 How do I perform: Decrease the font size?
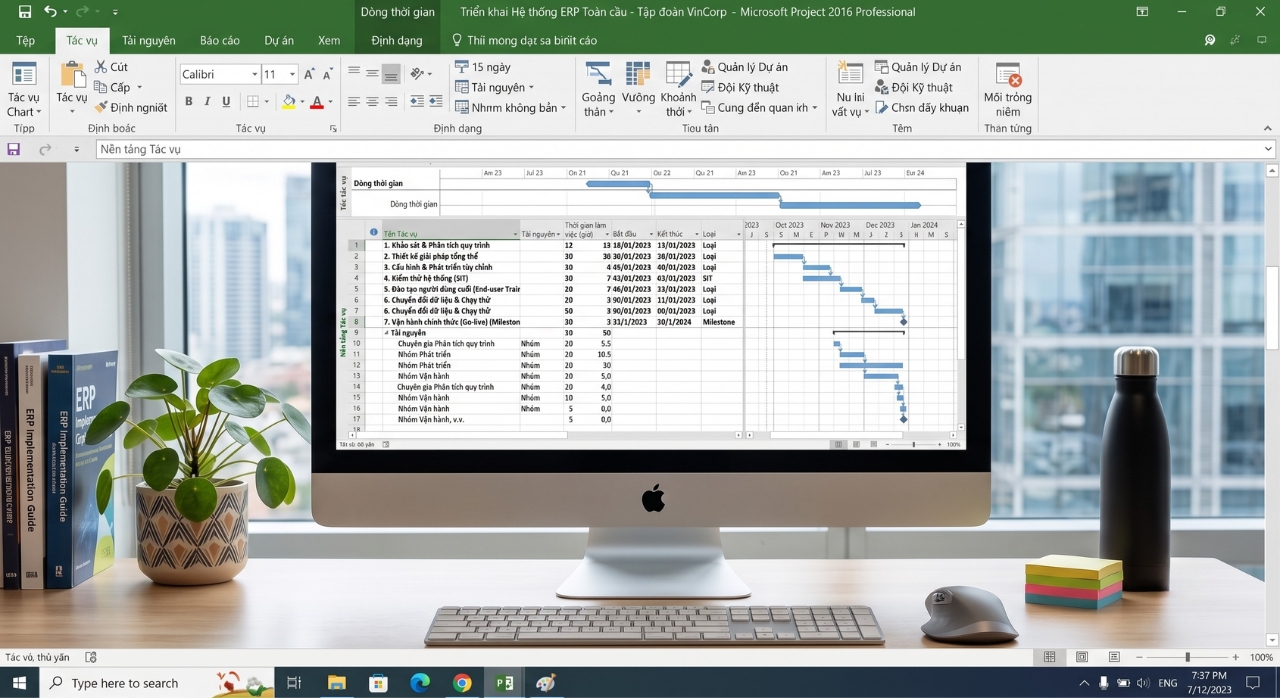coord(328,74)
